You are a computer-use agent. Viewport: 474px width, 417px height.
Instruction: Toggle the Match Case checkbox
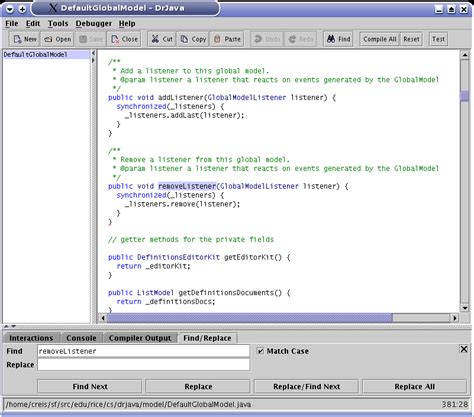click(x=260, y=351)
